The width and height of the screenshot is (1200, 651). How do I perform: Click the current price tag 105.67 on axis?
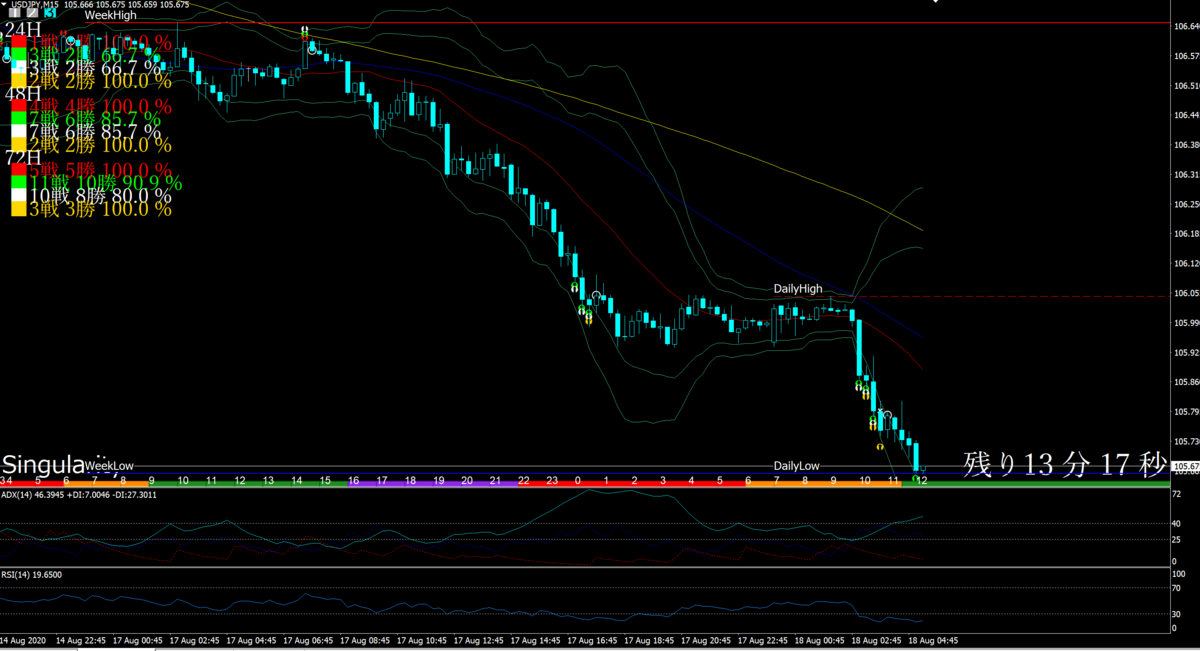pos(1186,467)
